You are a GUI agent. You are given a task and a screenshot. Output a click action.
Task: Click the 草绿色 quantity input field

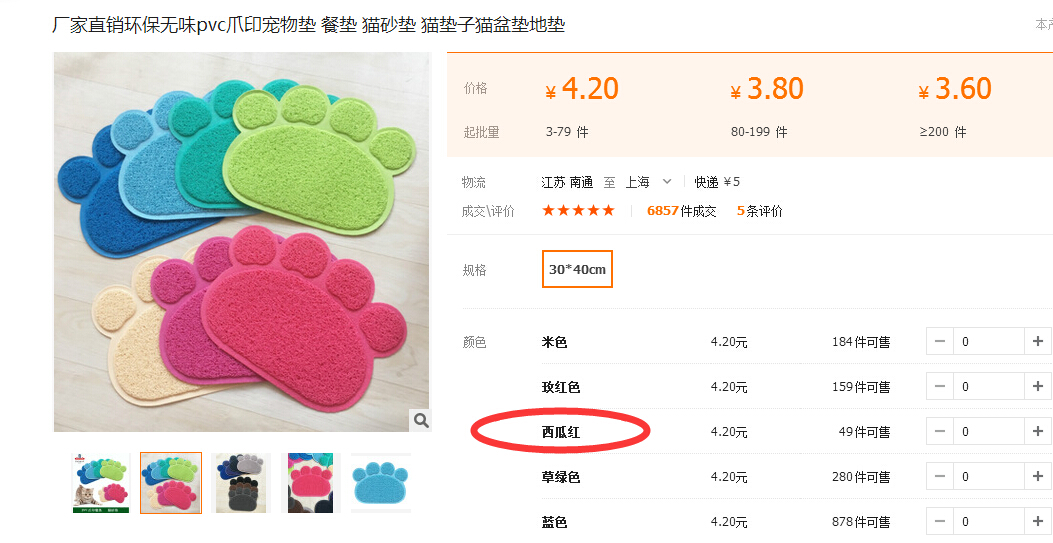[988, 477]
